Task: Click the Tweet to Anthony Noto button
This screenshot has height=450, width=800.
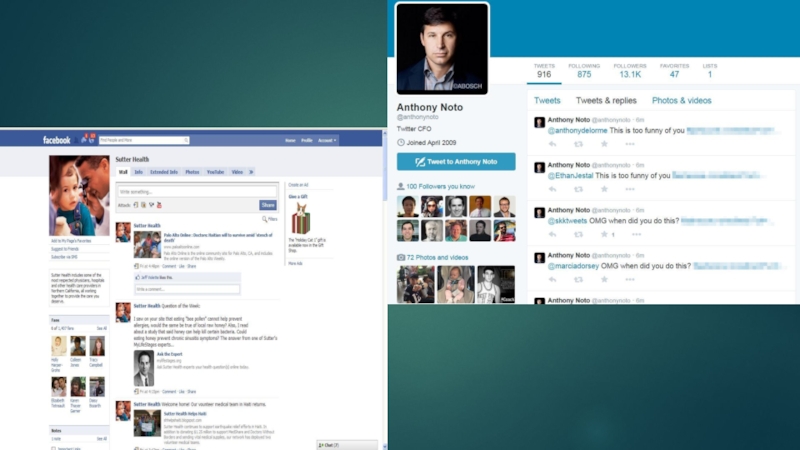Action: pyautogui.click(x=456, y=162)
